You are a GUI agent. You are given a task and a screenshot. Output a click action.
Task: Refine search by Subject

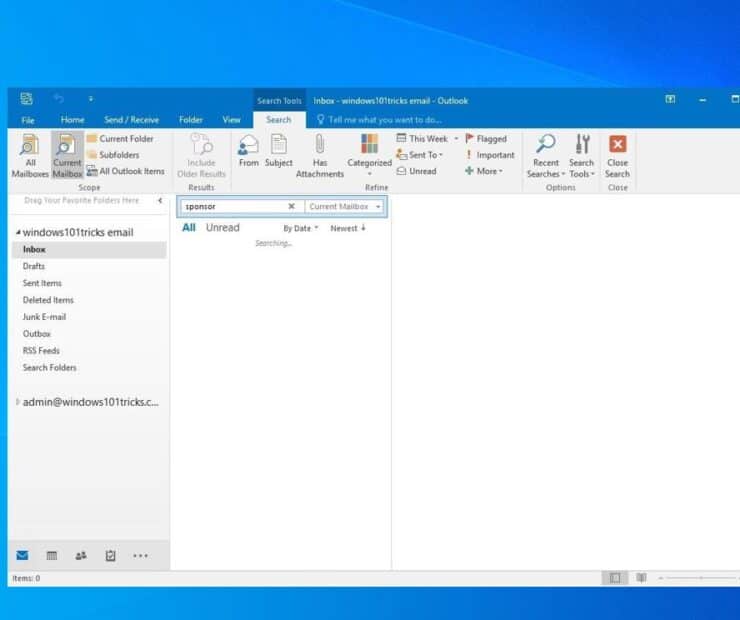(278, 151)
